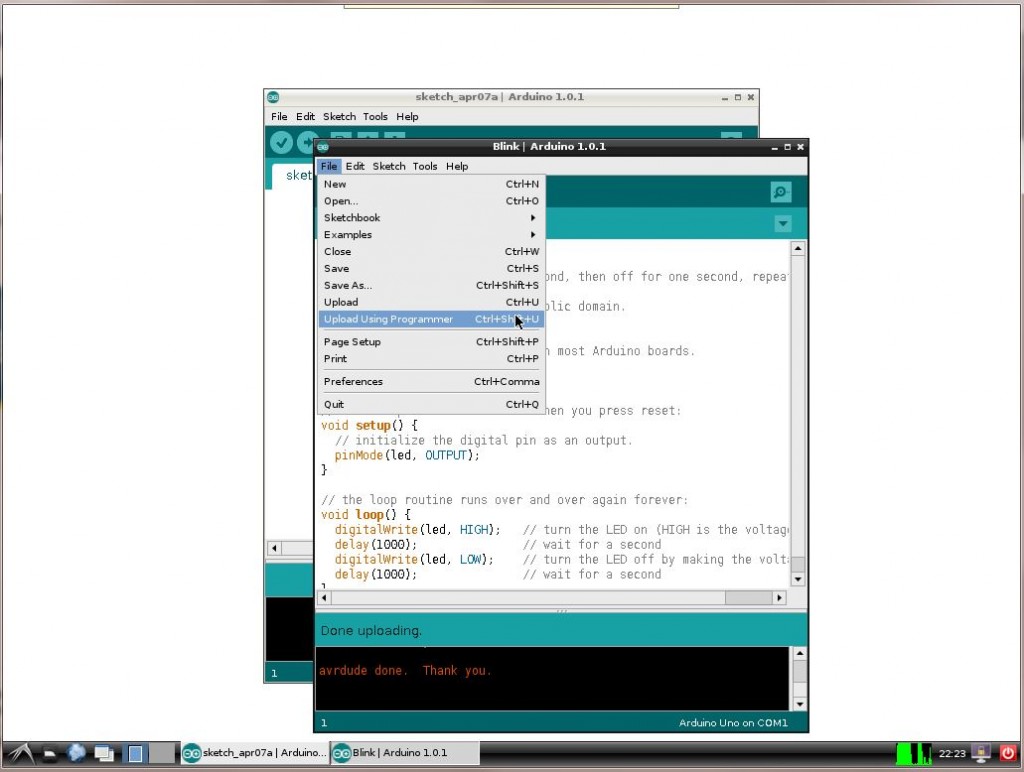Screen dimensions: 1024x772
Task: Choose Save As... from the File menu
Action: tap(430, 285)
